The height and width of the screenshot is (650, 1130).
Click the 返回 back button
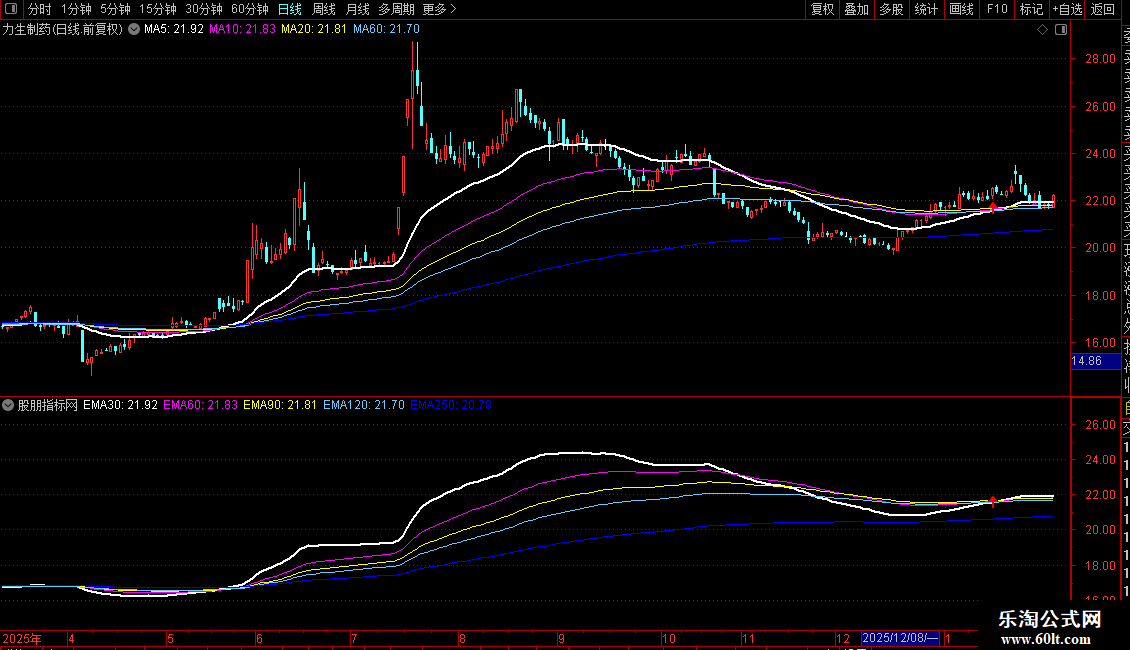[x=1103, y=9]
